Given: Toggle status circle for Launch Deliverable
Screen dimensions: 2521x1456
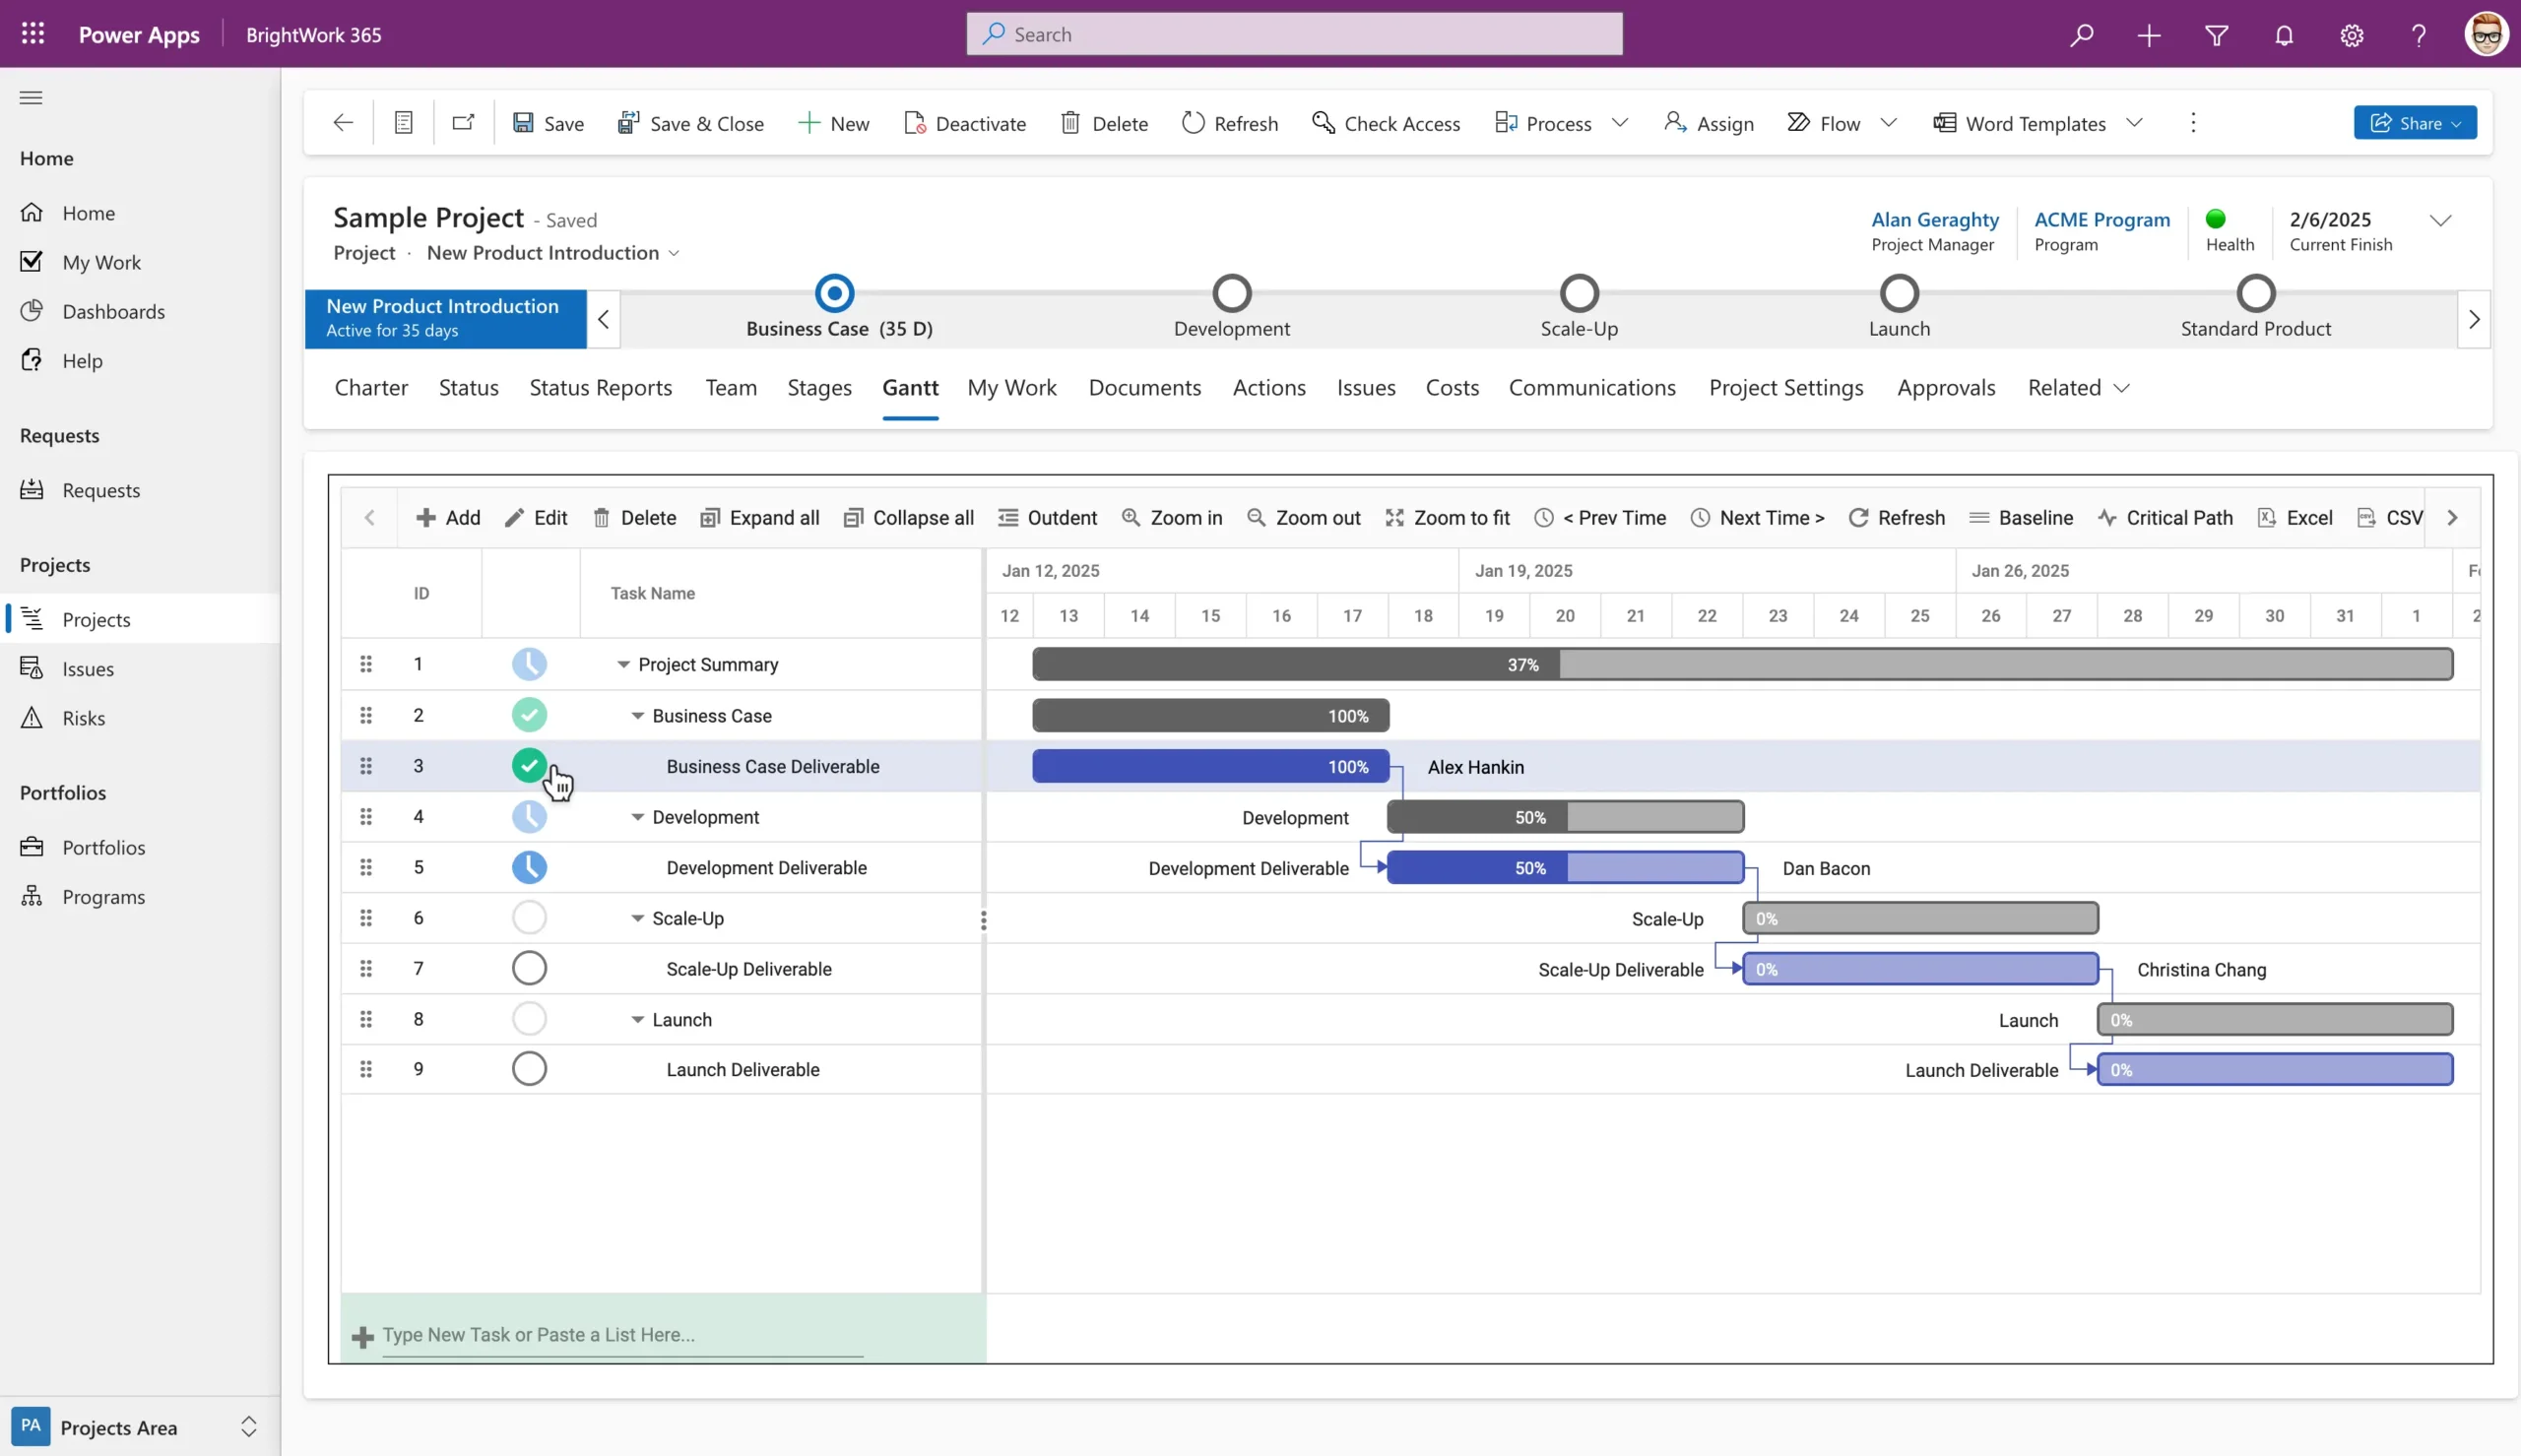Looking at the screenshot, I should (x=529, y=1069).
